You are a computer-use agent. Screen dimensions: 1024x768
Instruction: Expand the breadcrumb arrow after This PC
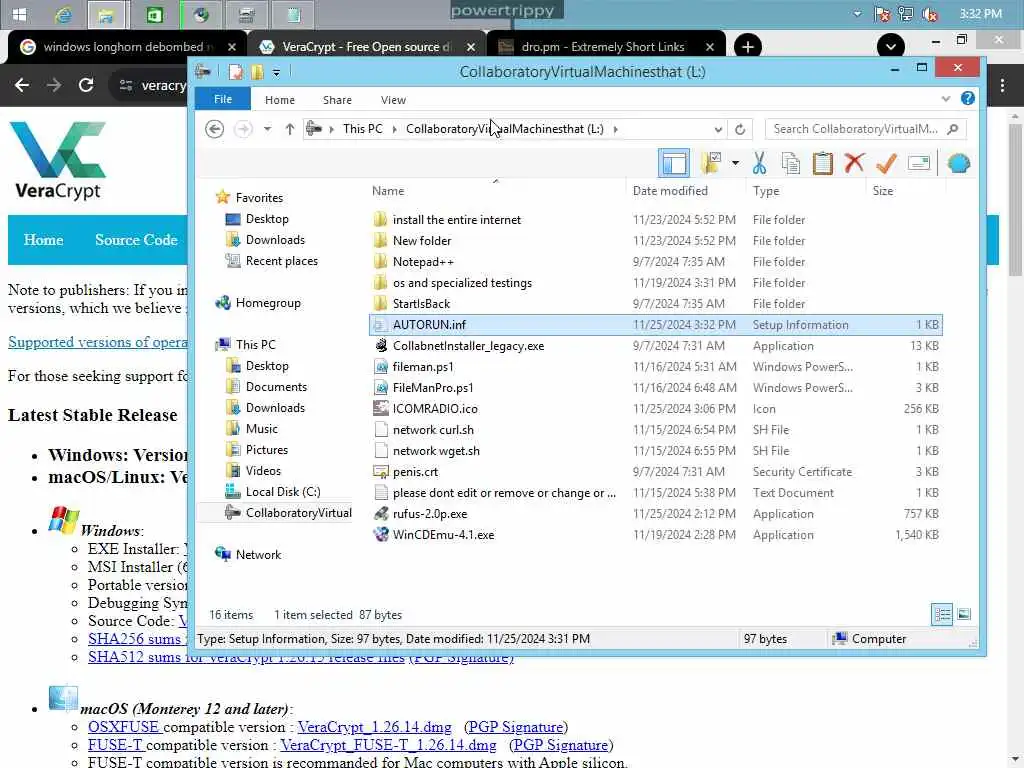394,129
